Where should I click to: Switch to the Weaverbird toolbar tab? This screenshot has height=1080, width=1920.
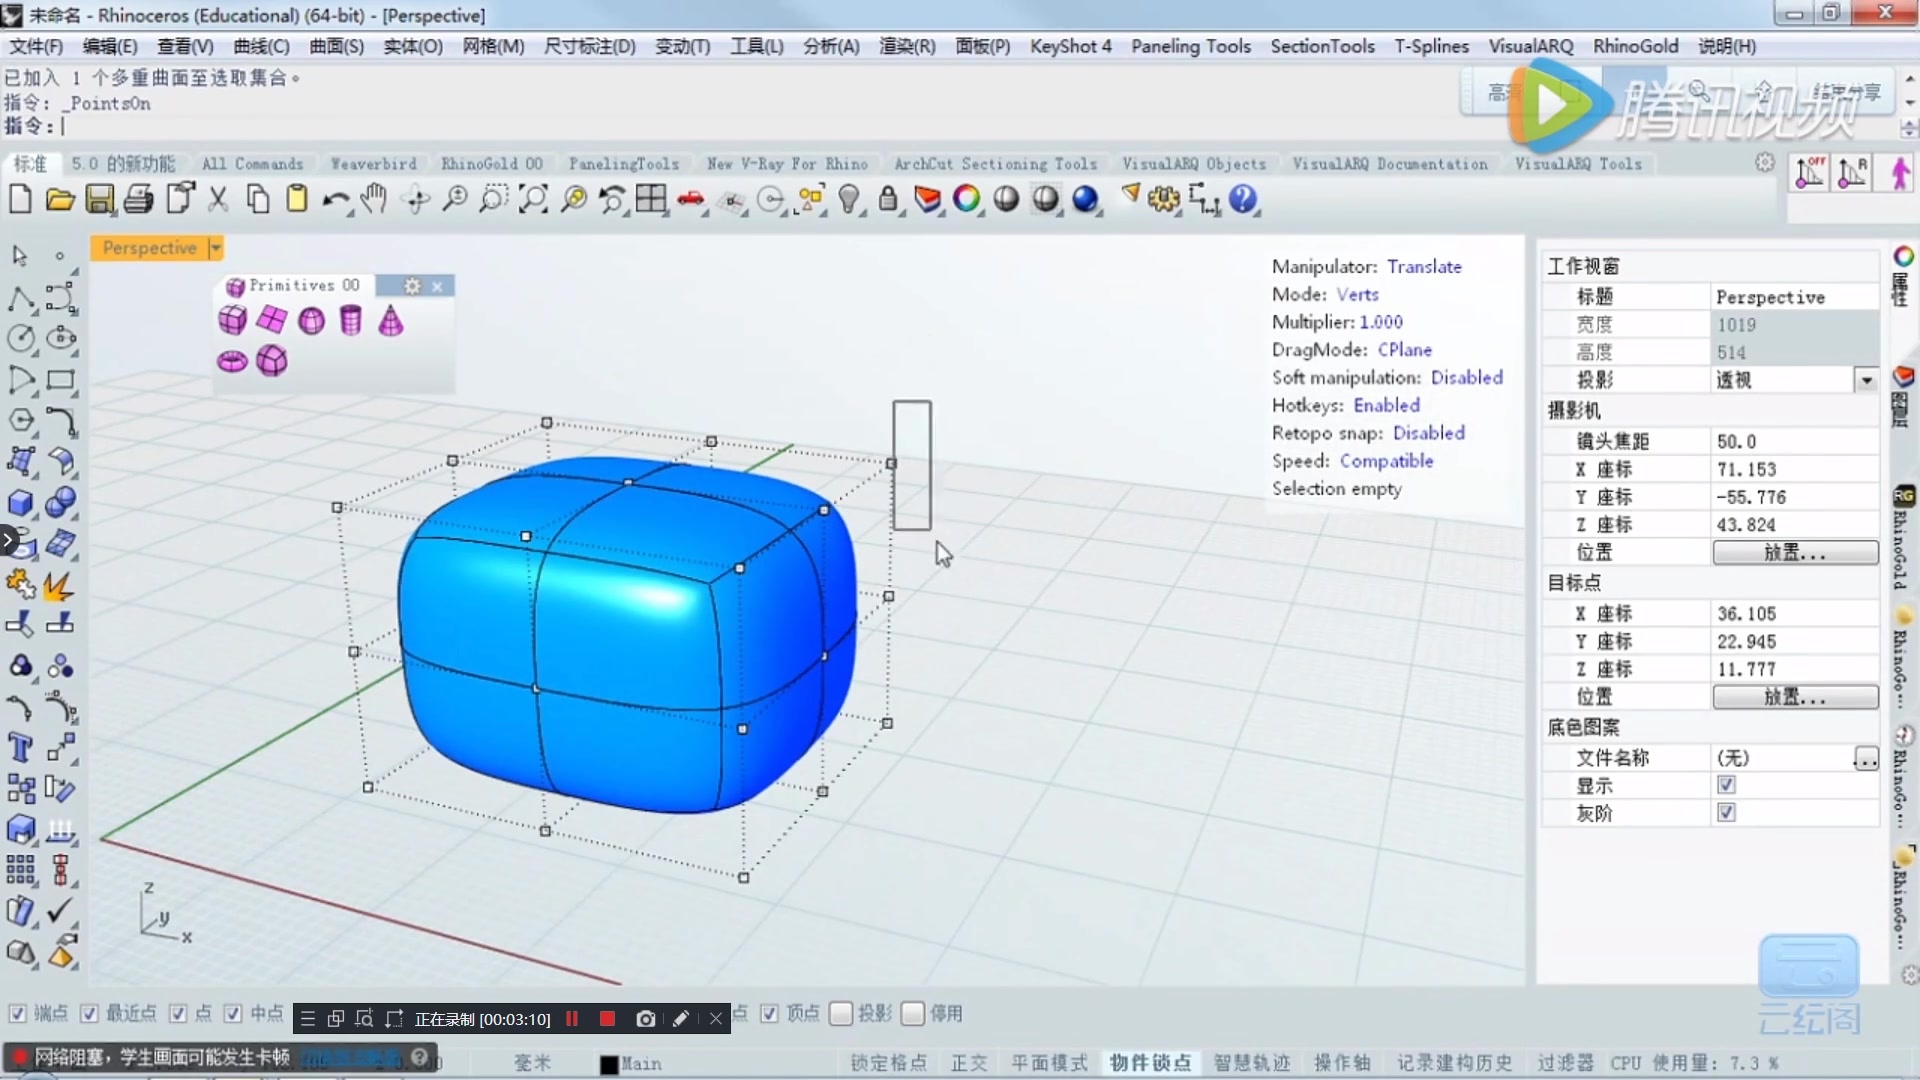373,164
